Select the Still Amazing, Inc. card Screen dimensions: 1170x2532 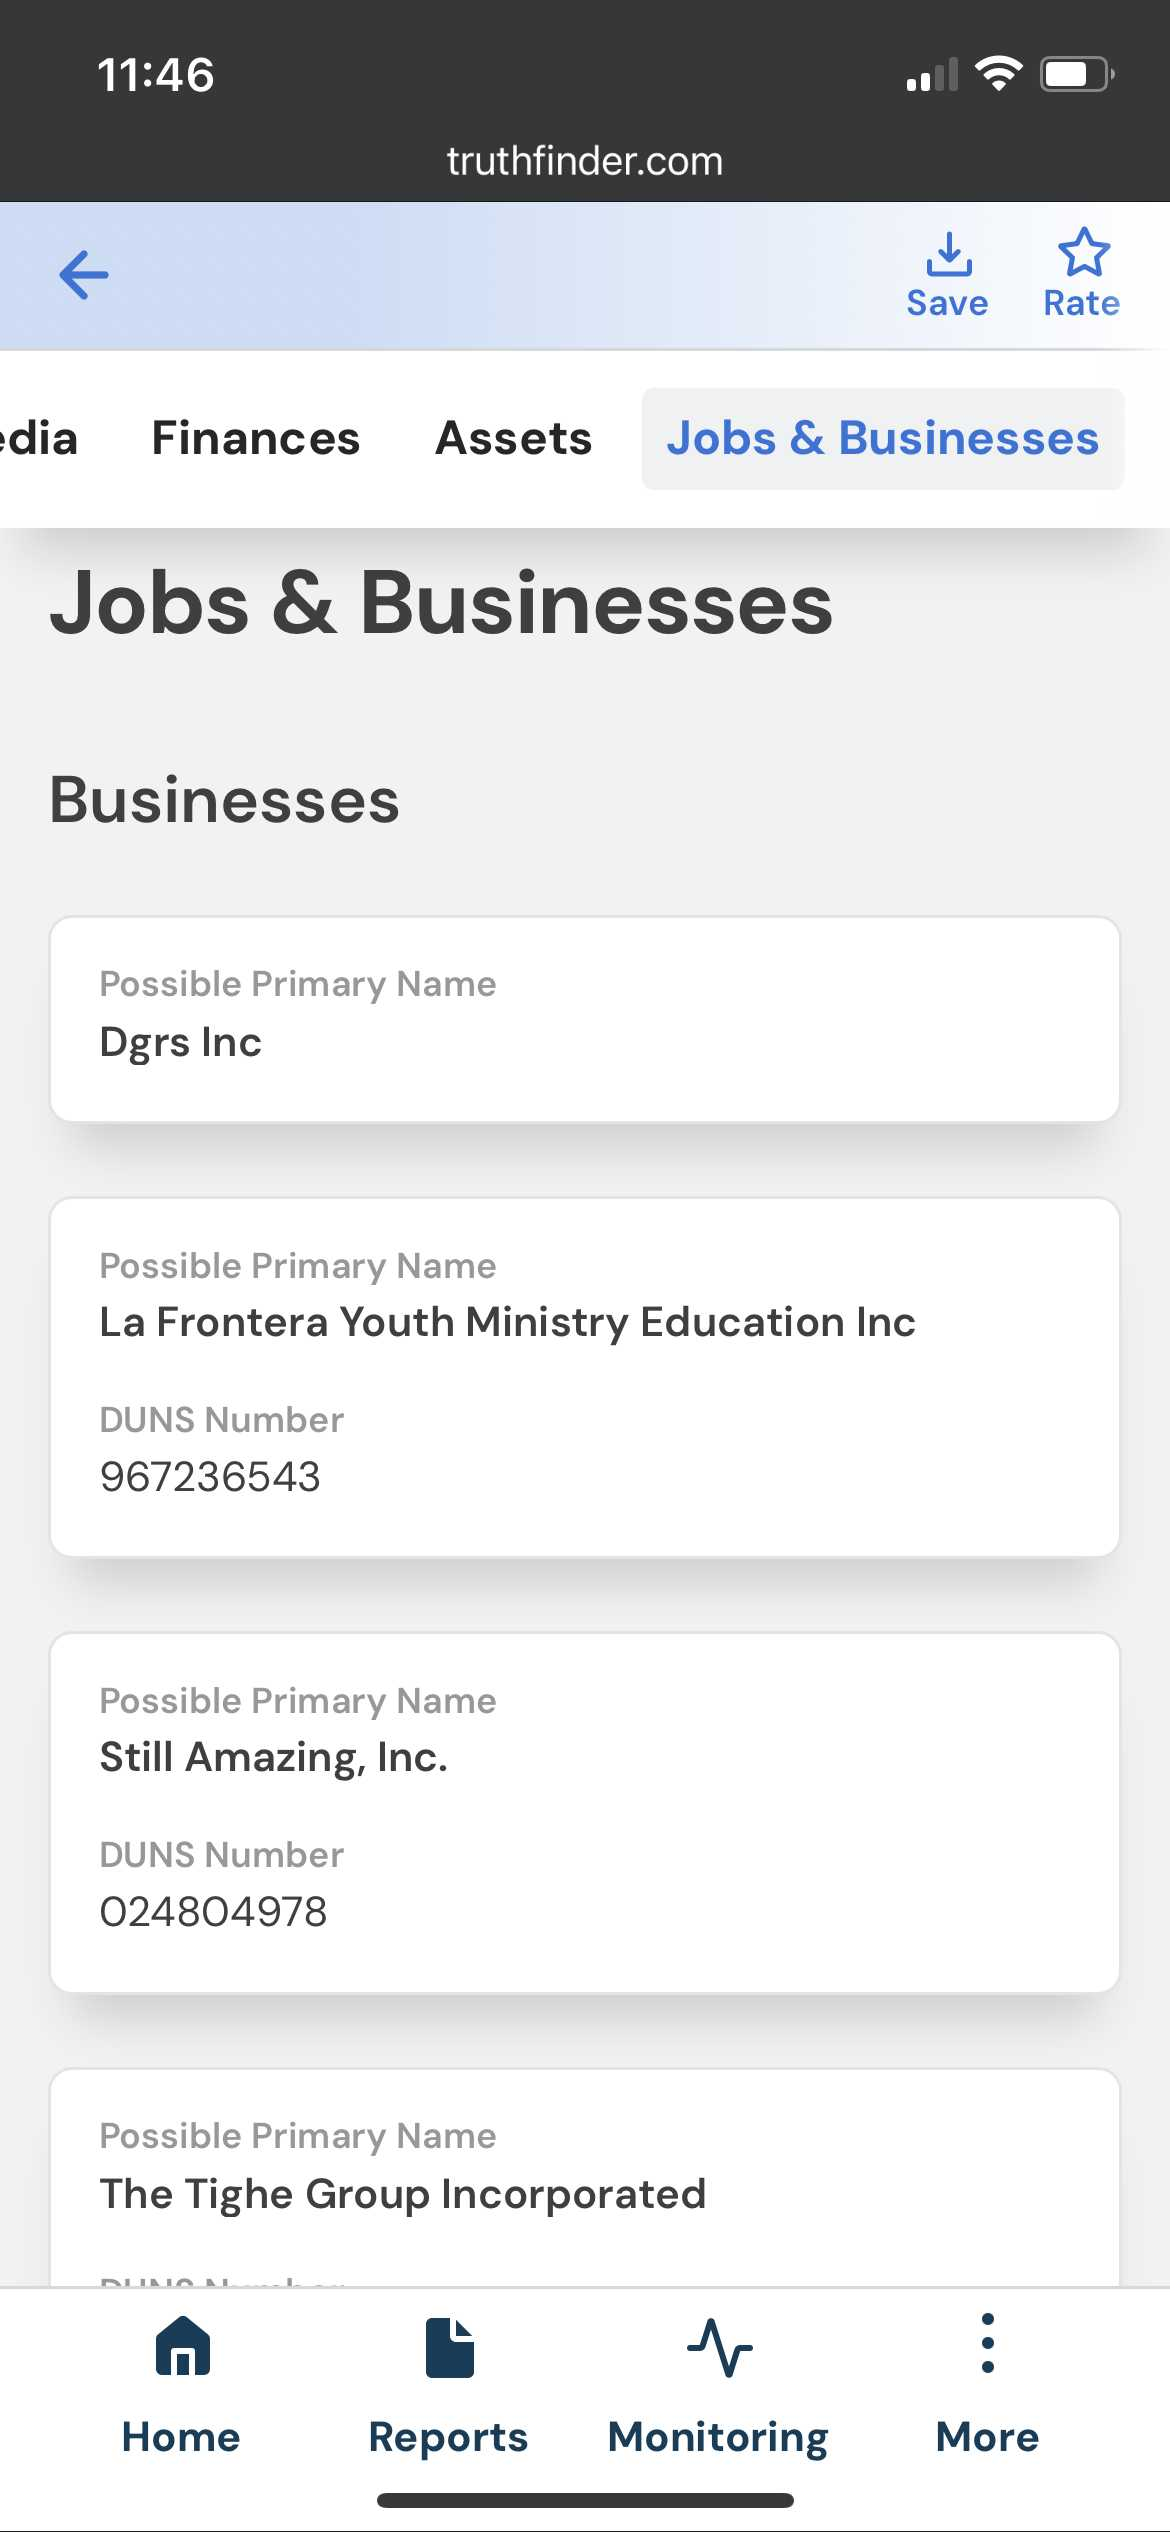(584, 1812)
